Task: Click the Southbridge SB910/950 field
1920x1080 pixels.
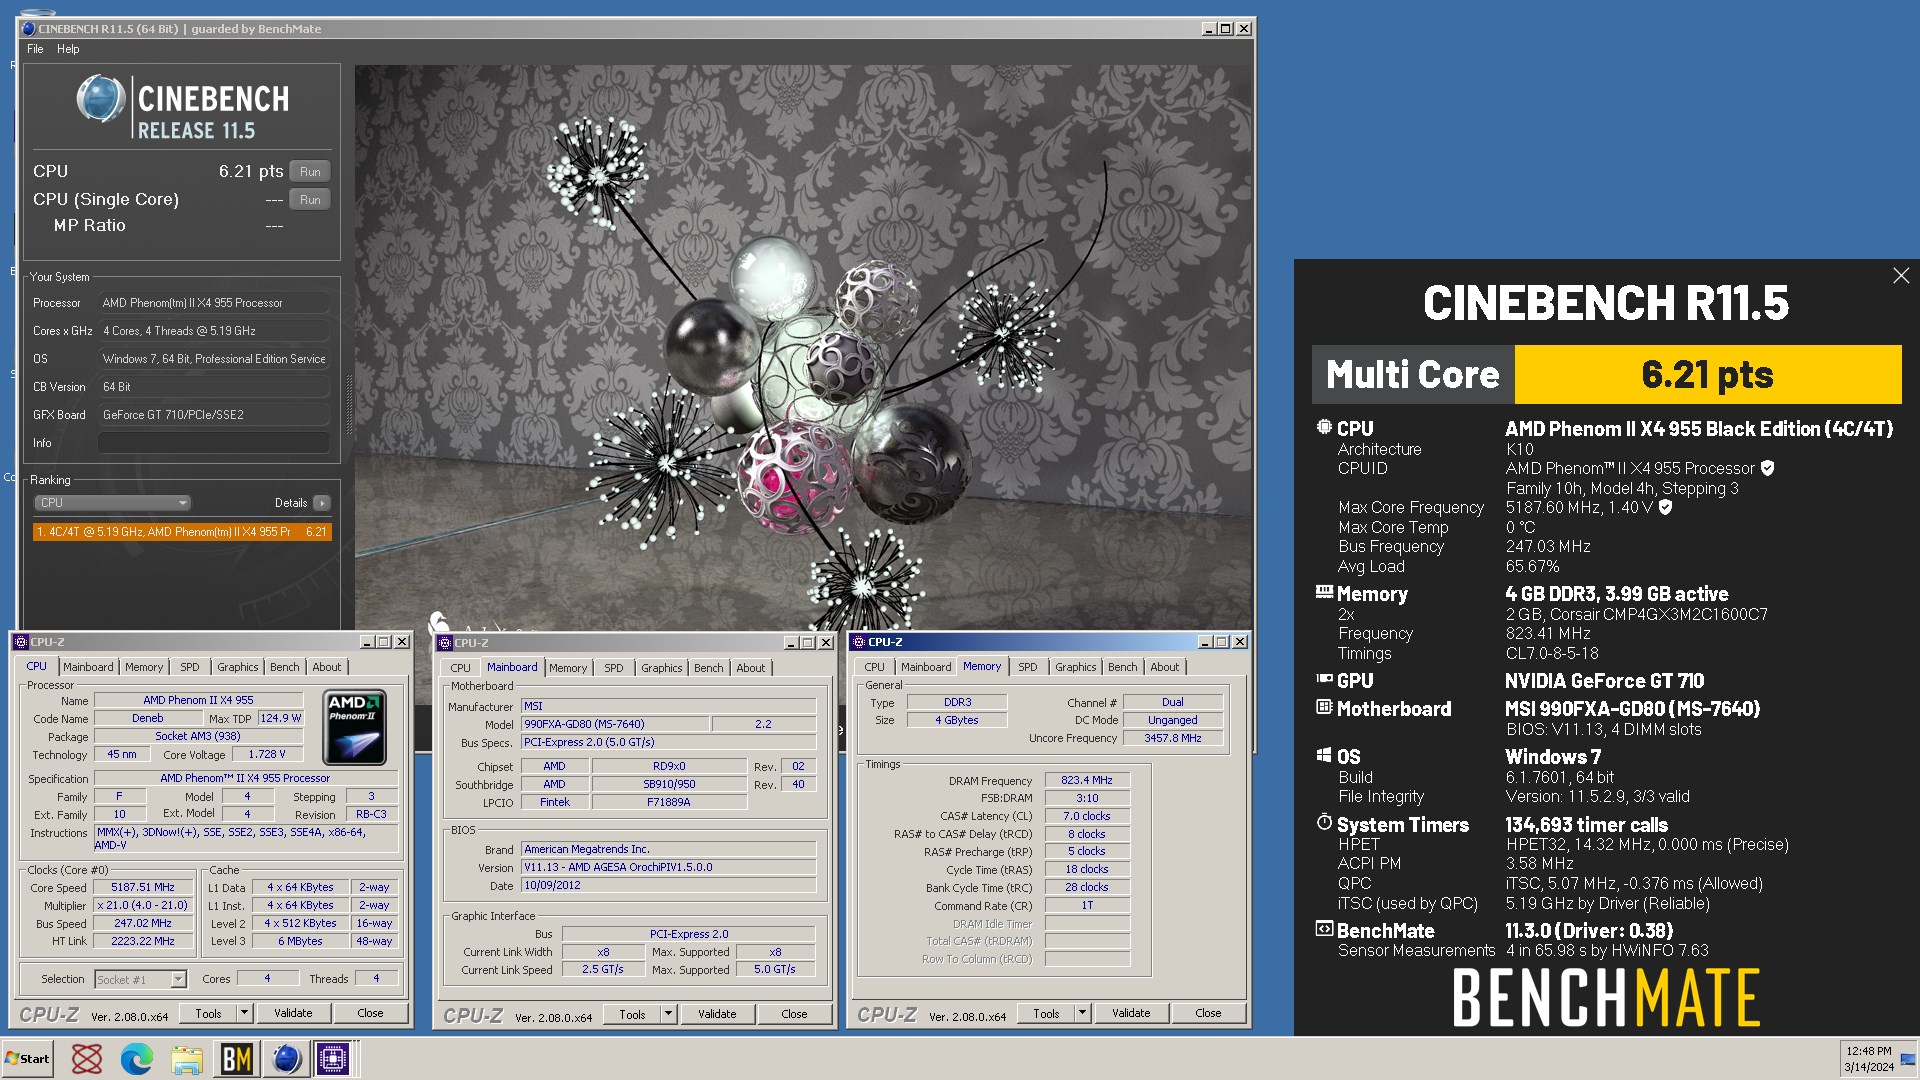Action: (x=669, y=785)
